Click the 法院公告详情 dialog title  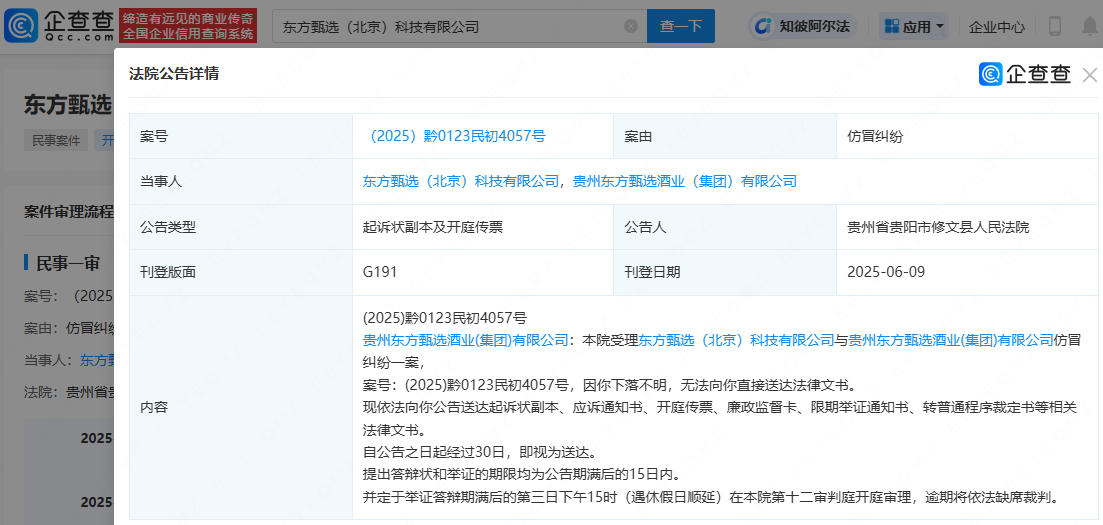click(x=174, y=73)
